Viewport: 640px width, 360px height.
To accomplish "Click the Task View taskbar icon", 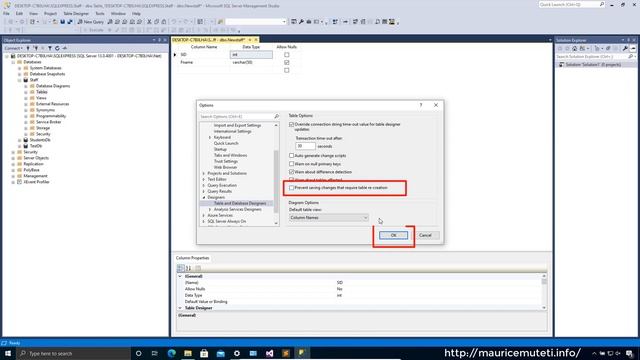I will (x=155, y=353).
